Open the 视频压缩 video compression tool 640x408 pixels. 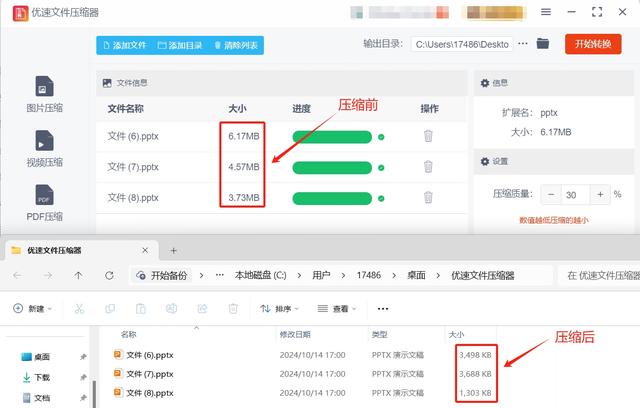[x=44, y=149]
